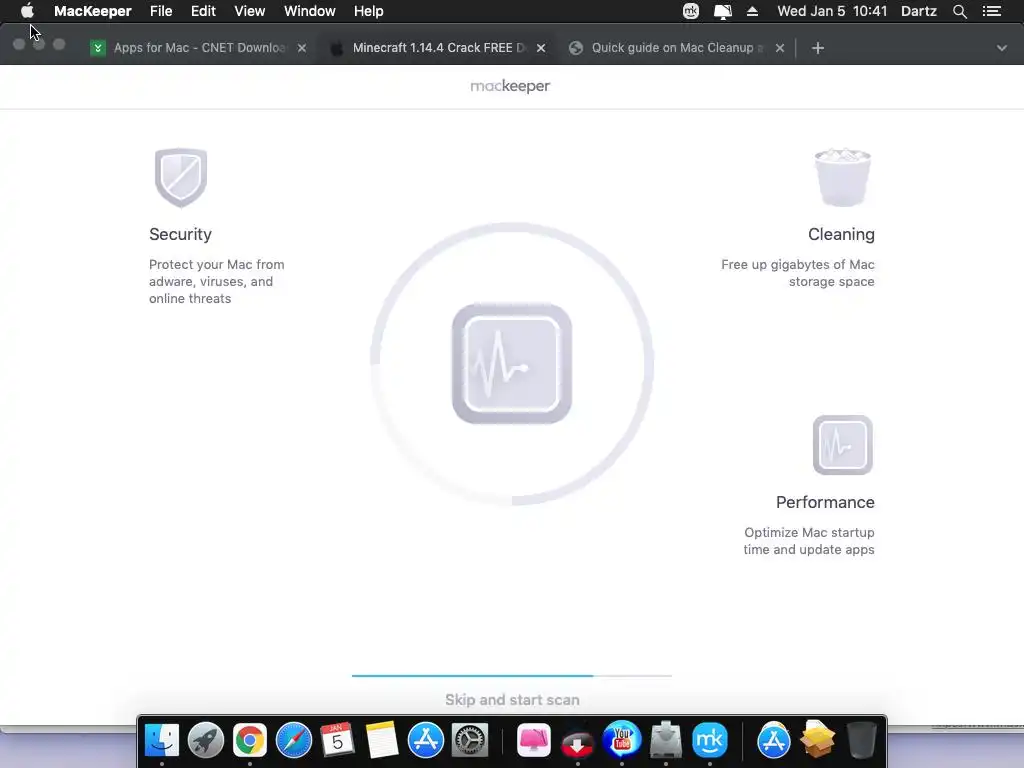The image size is (1024, 768).
Task: Open a new tab with the plus button
Action: [x=818, y=48]
